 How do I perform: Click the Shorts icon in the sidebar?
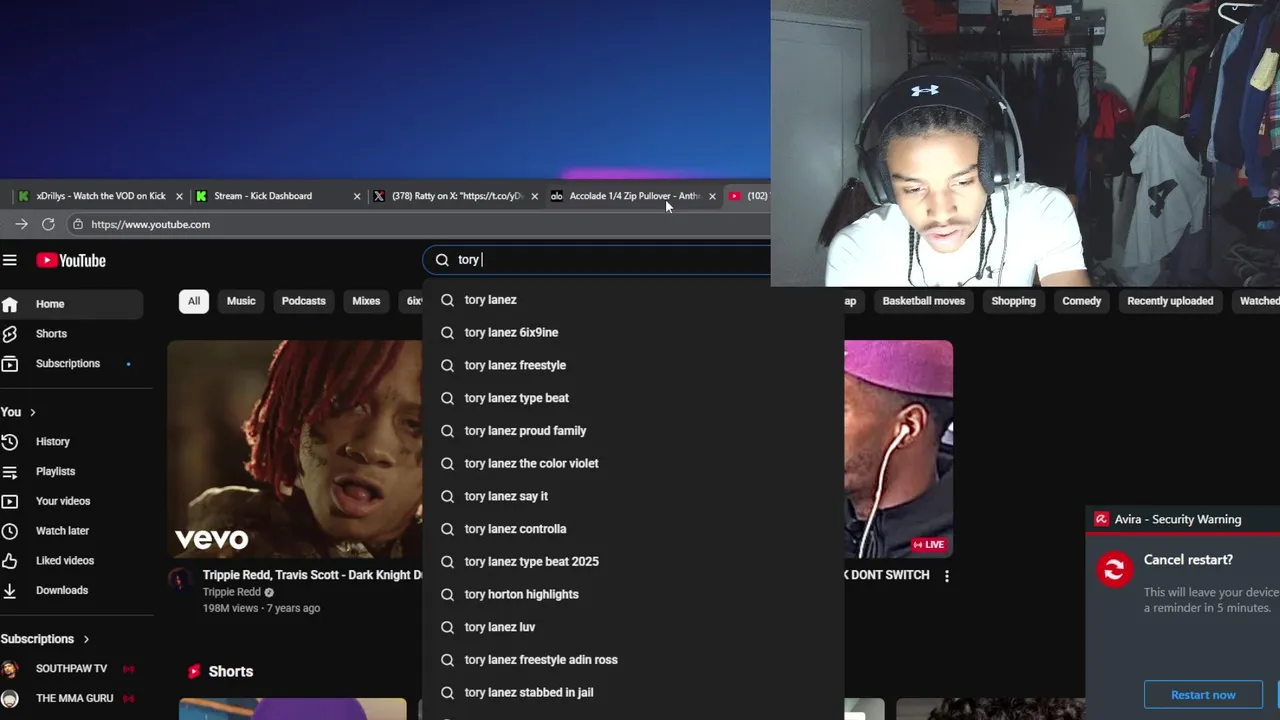click(x=10, y=334)
